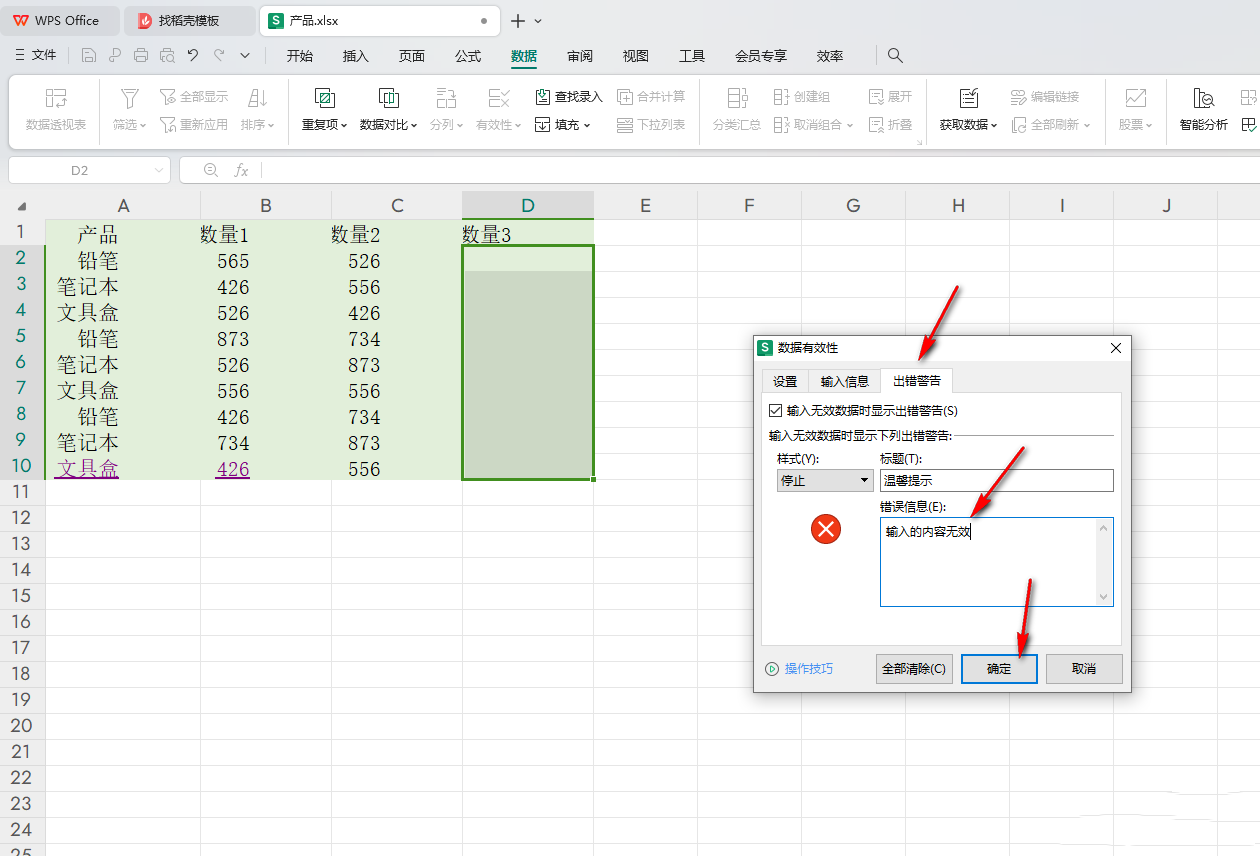Click the 合并计算 consolidate button

click(651, 97)
